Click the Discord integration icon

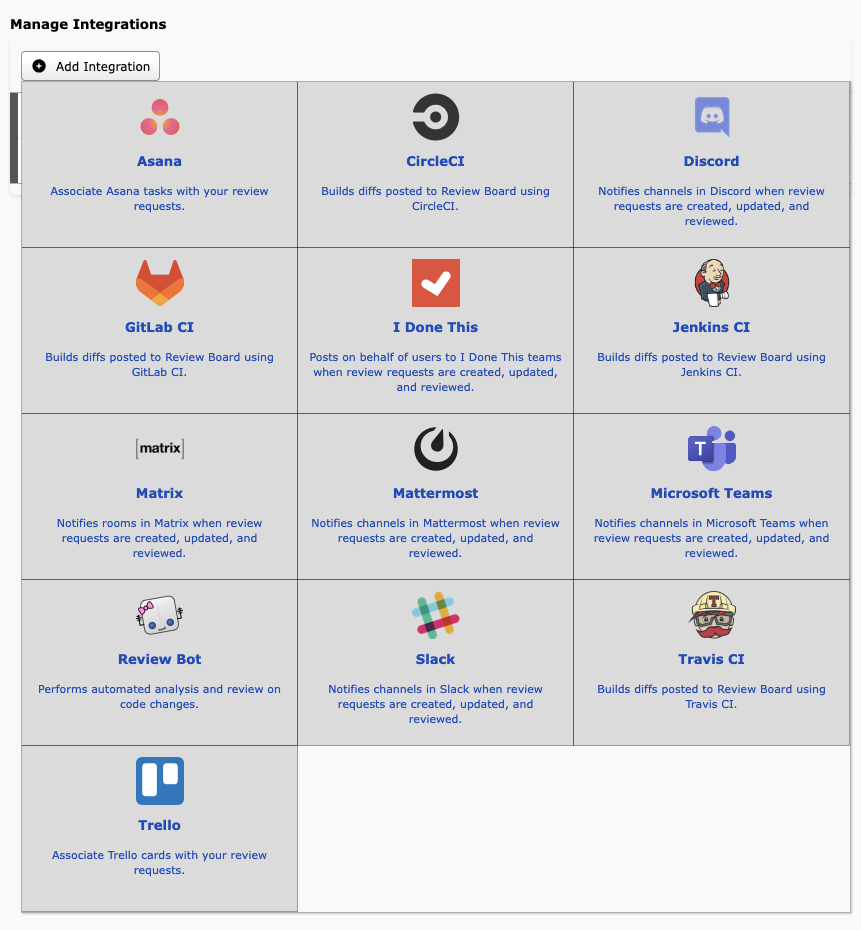coord(711,116)
